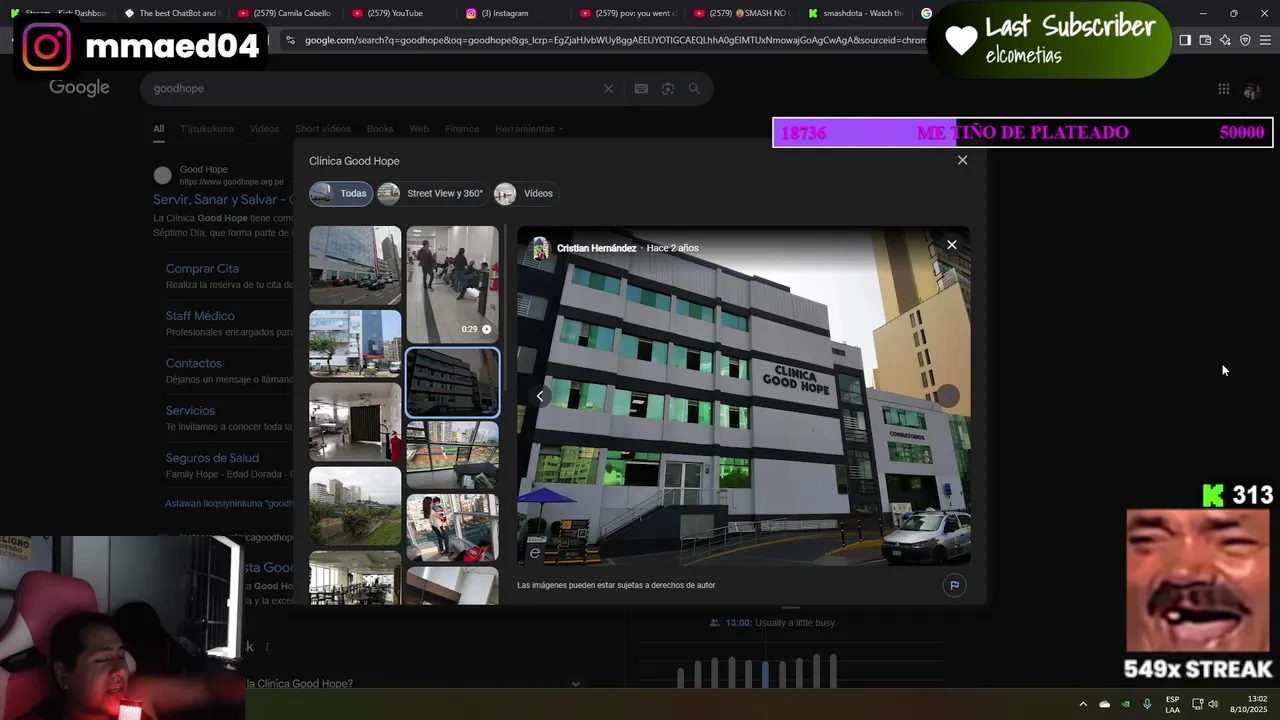Switch to the Web results tab
The height and width of the screenshot is (720, 1280).
point(419,129)
